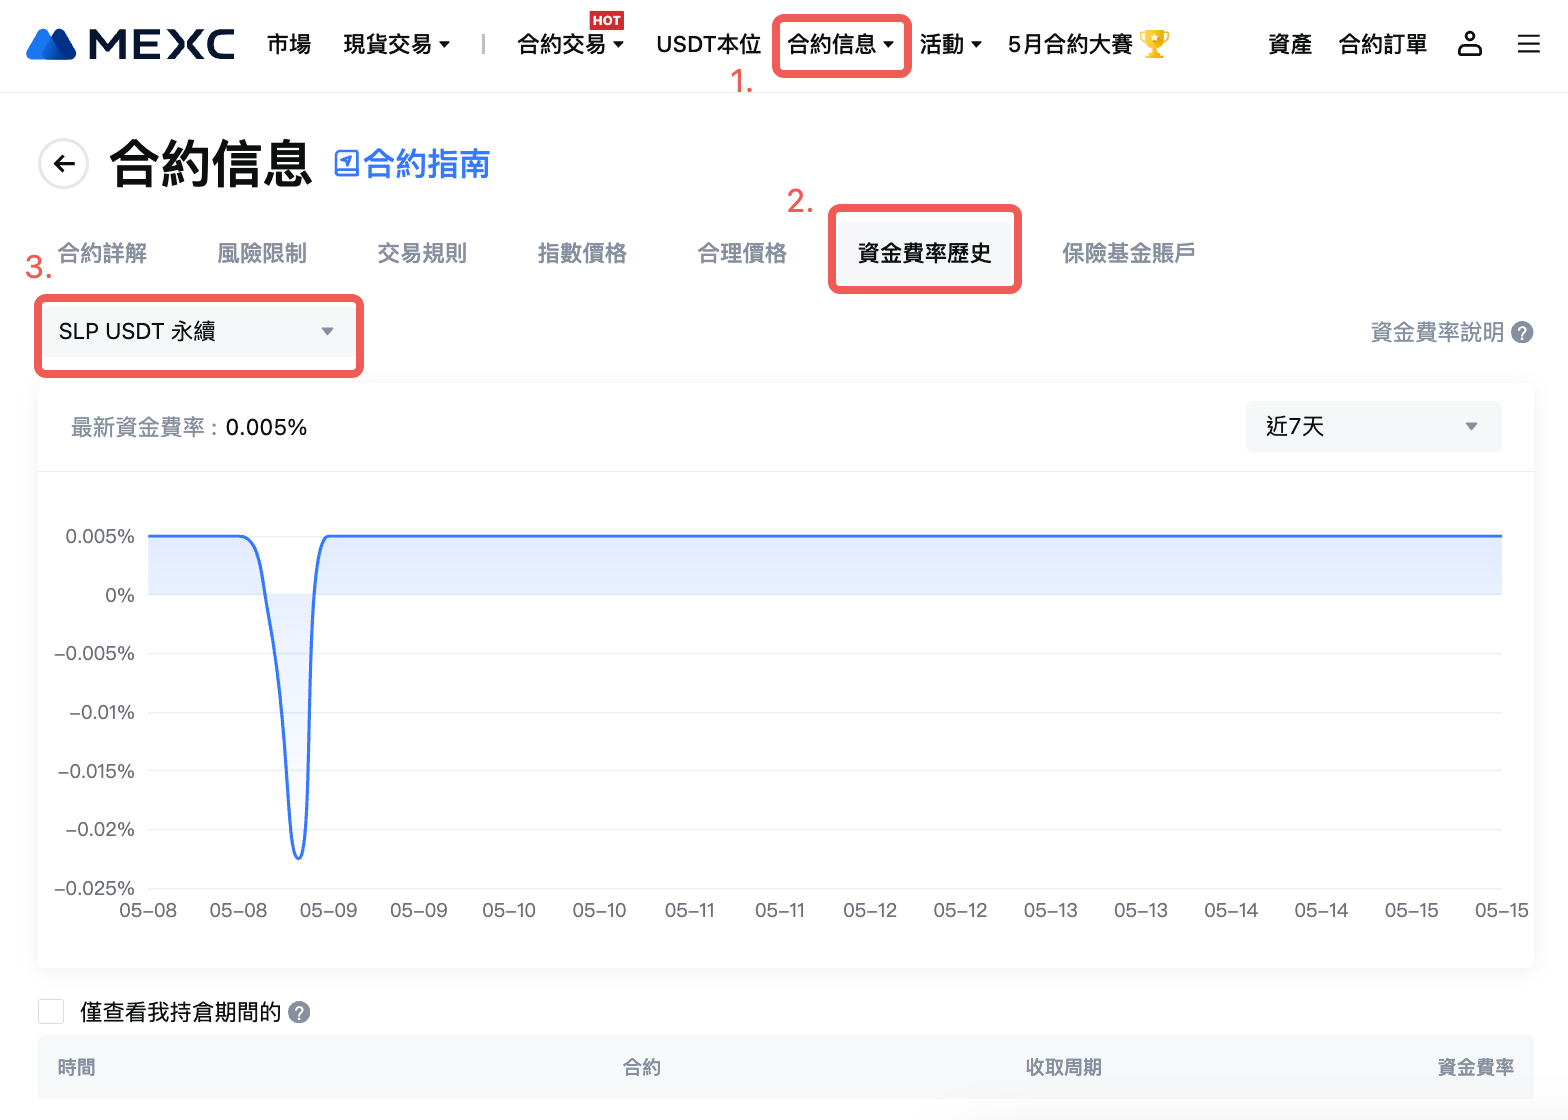Expand the 合約信息 navigation dropdown
The width and height of the screenshot is (1568, 1120).
(840, 44)
